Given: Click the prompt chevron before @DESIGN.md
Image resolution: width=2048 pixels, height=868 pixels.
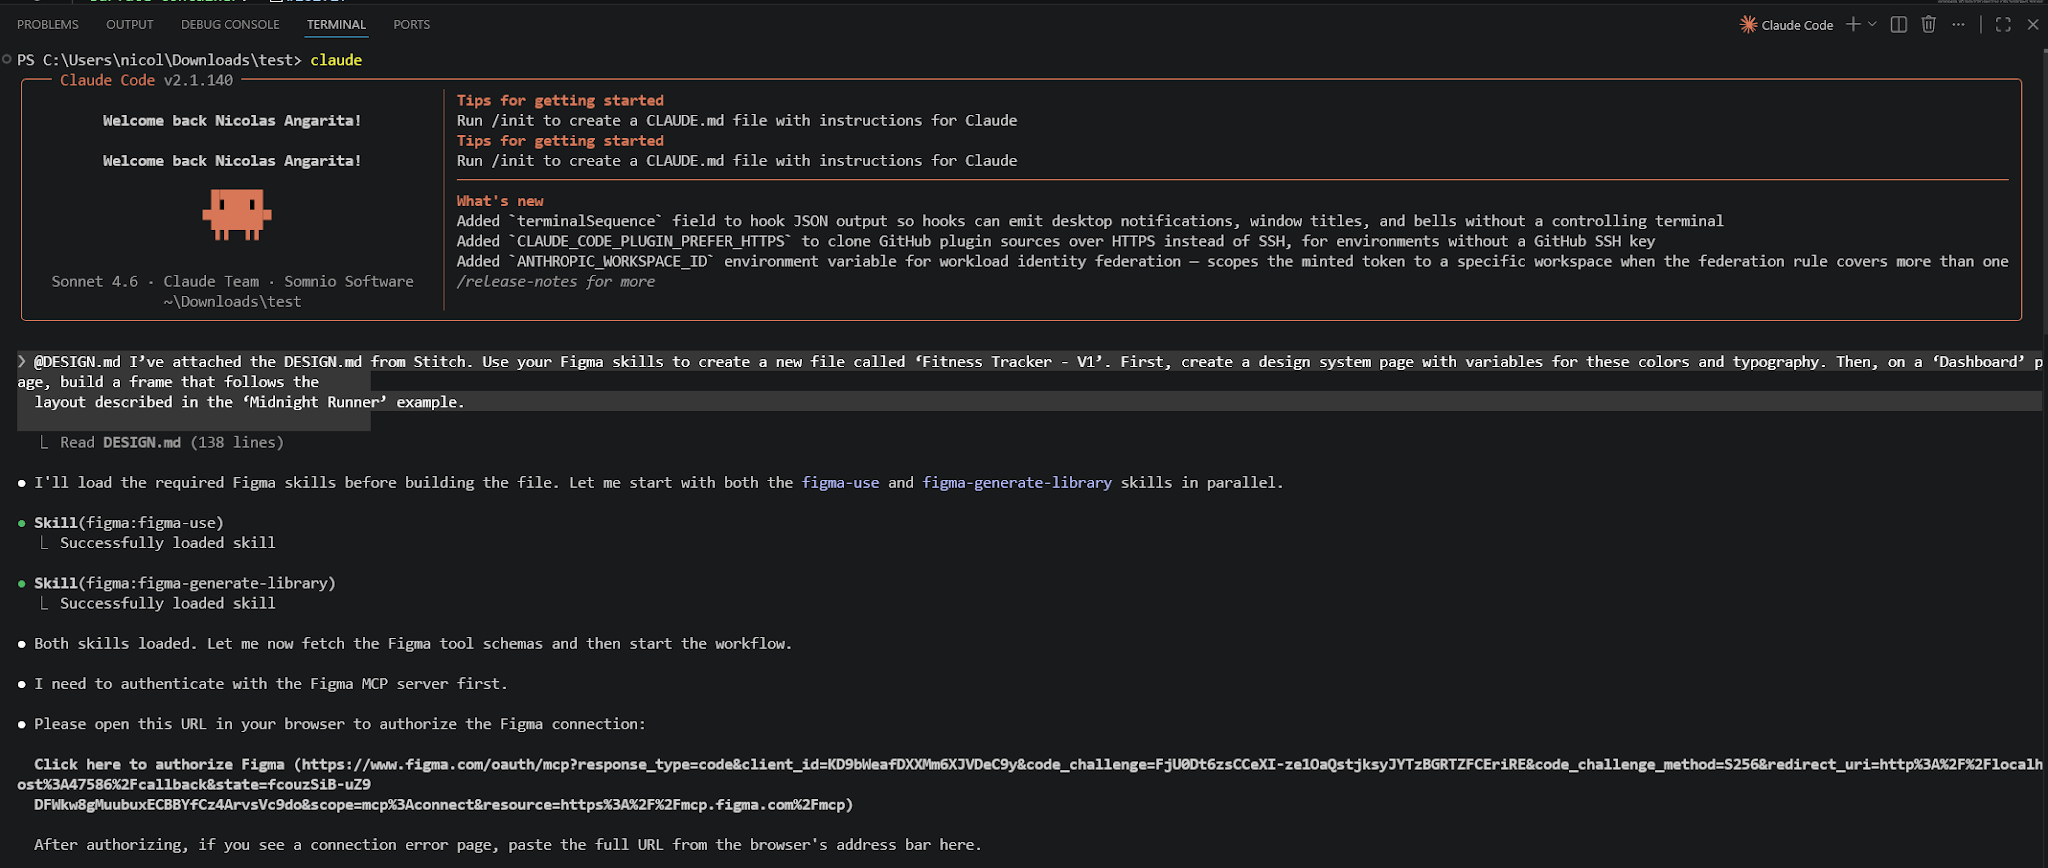Looking at the screenshot, I should 22,361.
